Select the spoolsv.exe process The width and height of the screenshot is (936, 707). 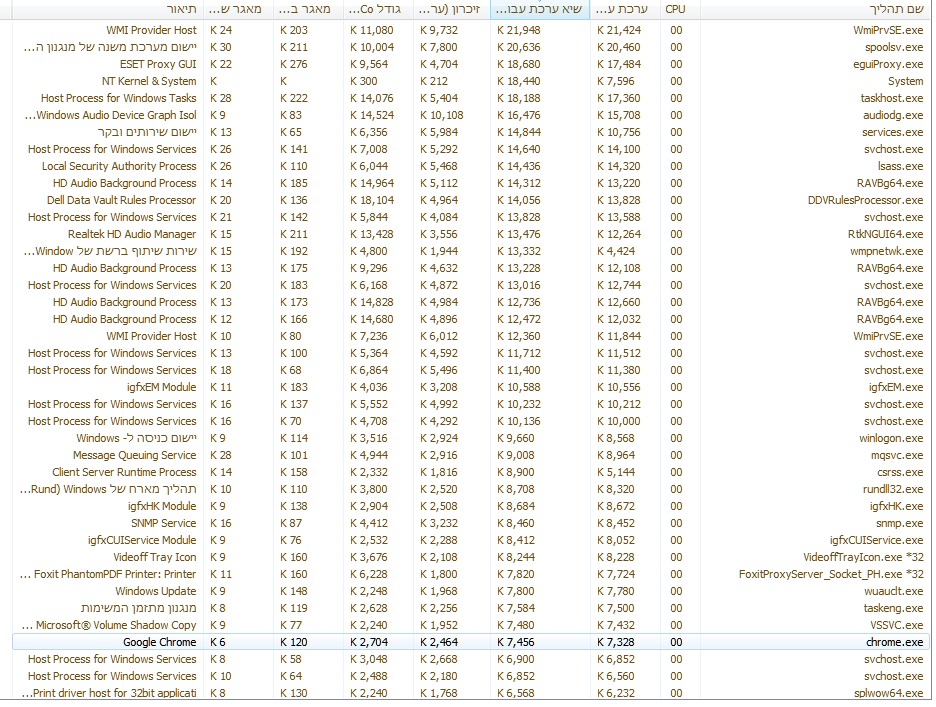pos(894,47)
